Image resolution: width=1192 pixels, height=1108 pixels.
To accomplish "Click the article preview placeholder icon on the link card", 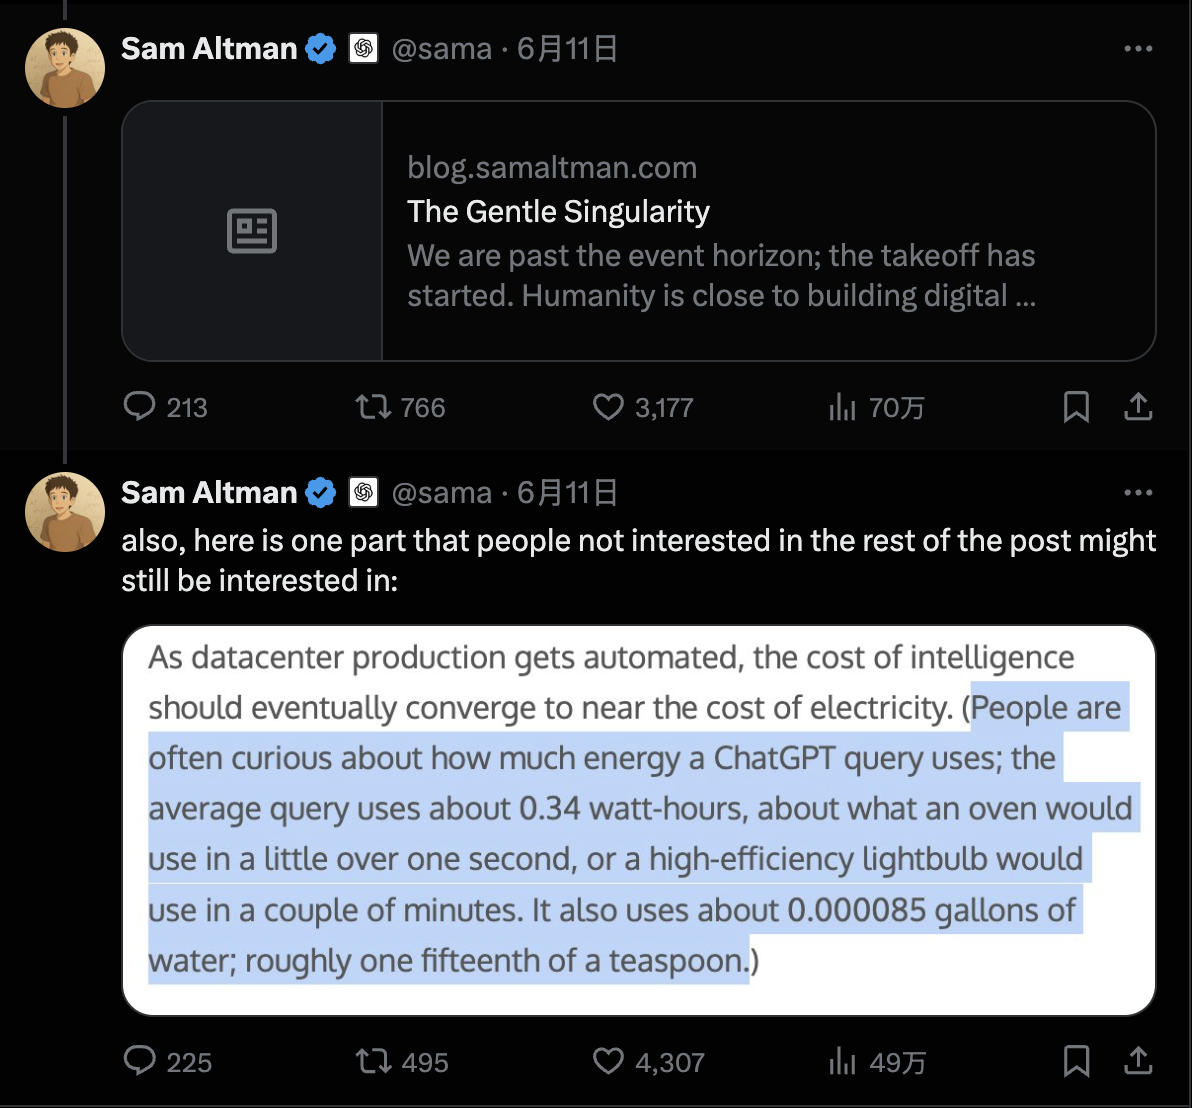I will tap(251, 230).
